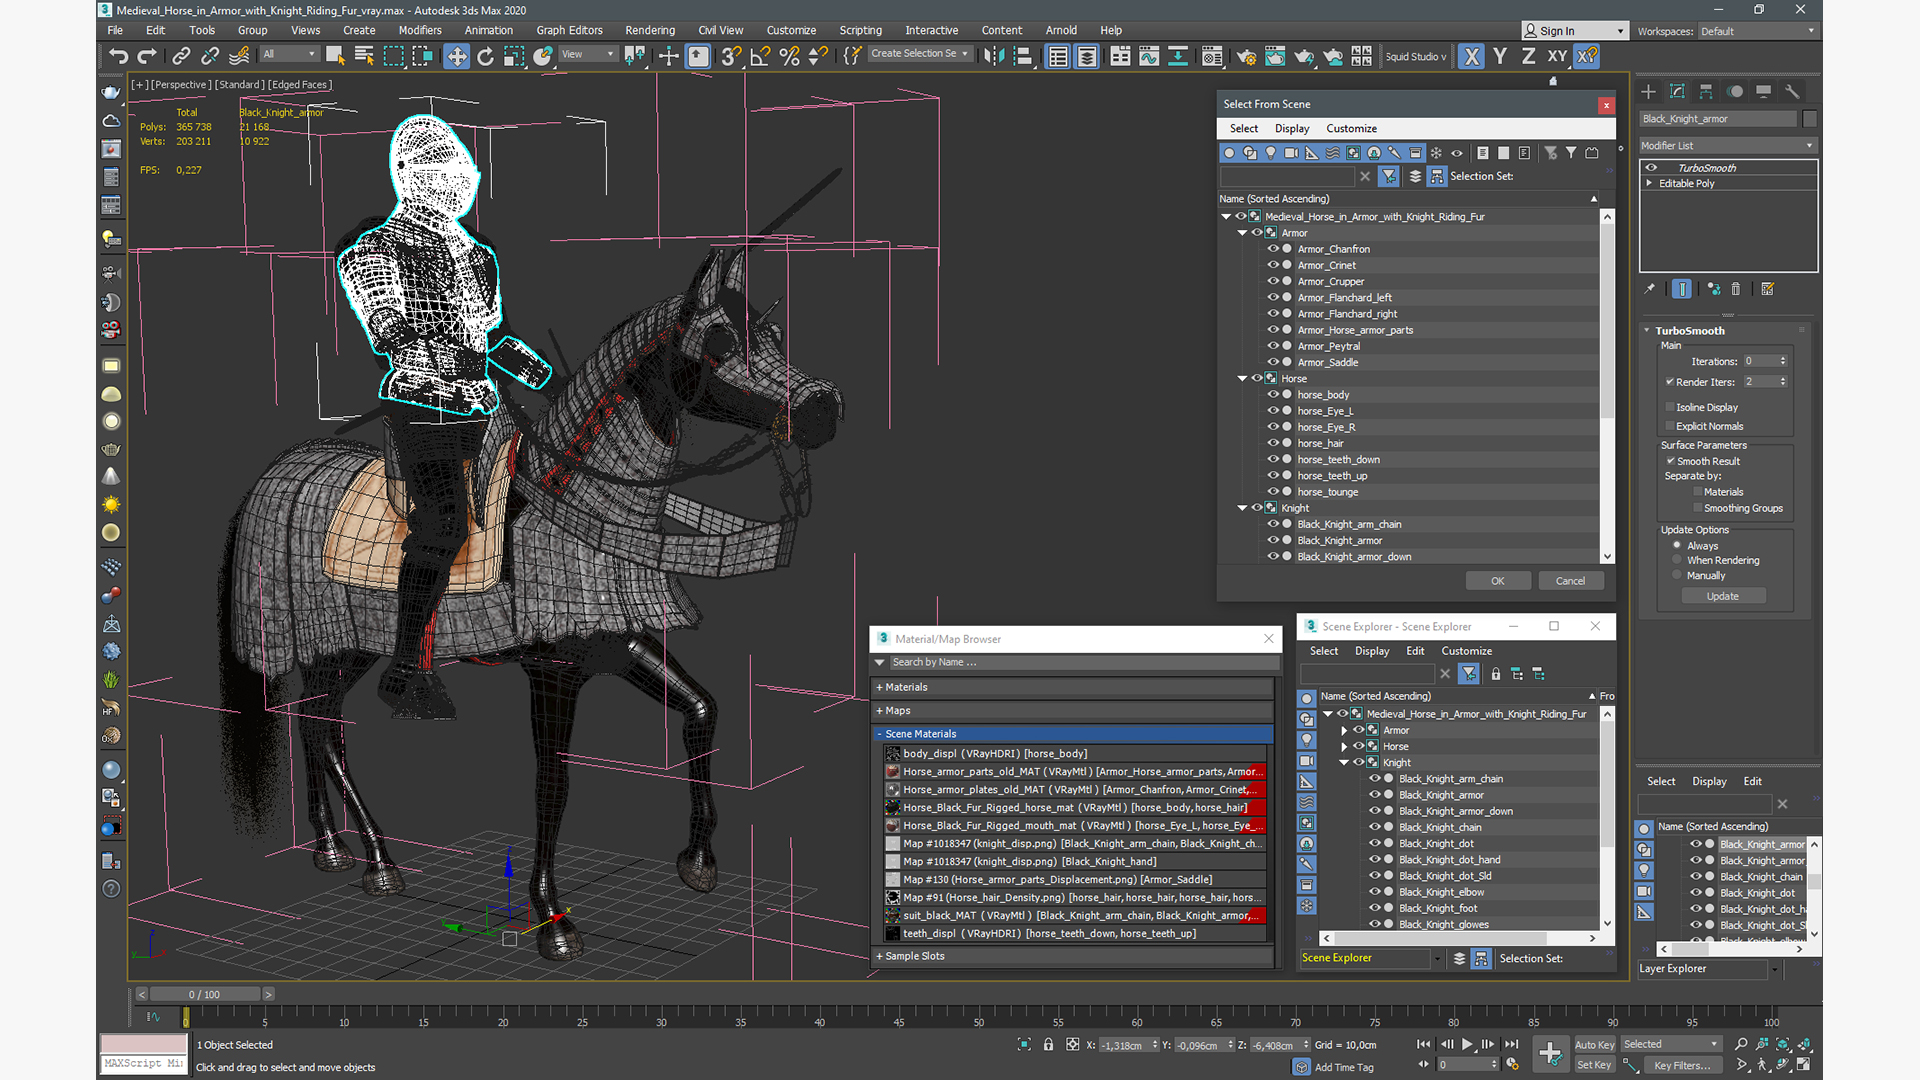Open Render Setup teapot icon
Screen dimensions: 1920x1080
[x=1246, y=56]
